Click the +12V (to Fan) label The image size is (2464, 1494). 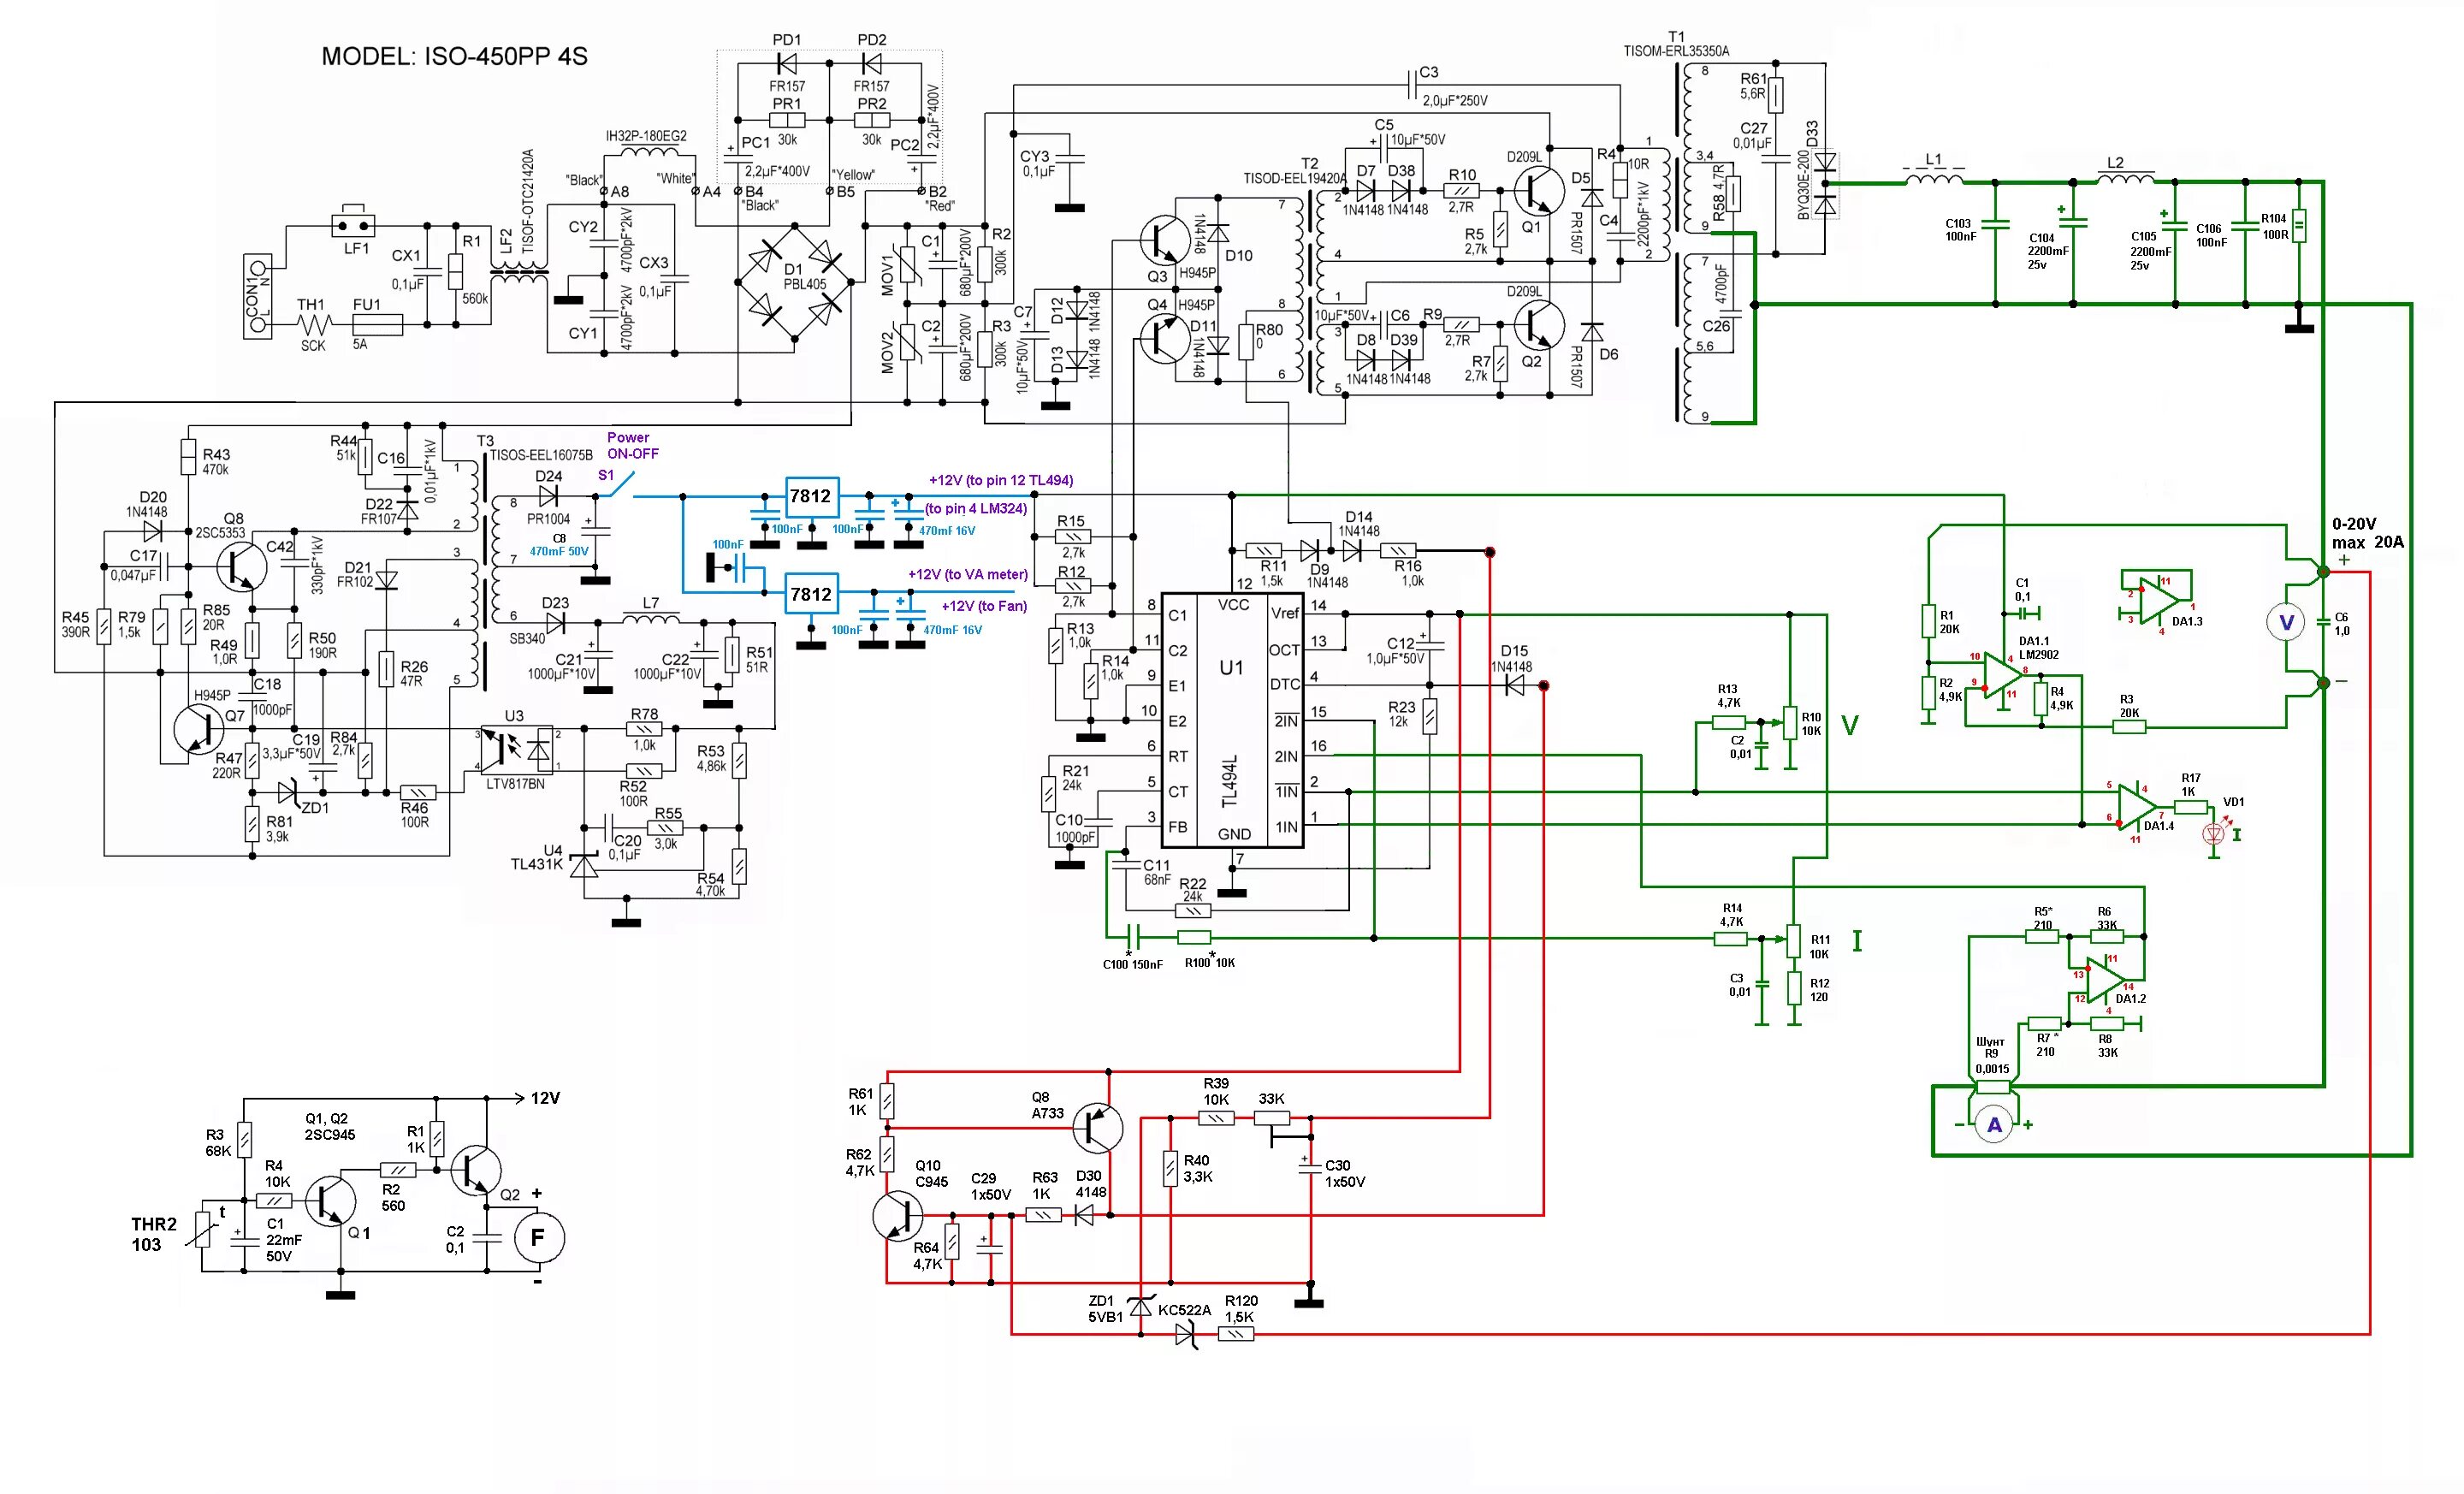coord(984,606)
